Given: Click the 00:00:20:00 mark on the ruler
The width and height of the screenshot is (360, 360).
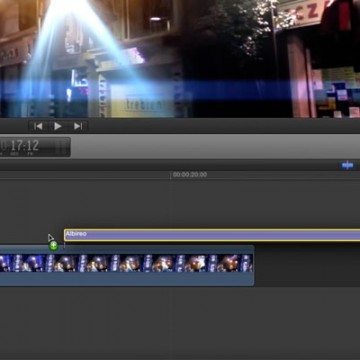Looking at the screenshot, I should click(190, 175).
